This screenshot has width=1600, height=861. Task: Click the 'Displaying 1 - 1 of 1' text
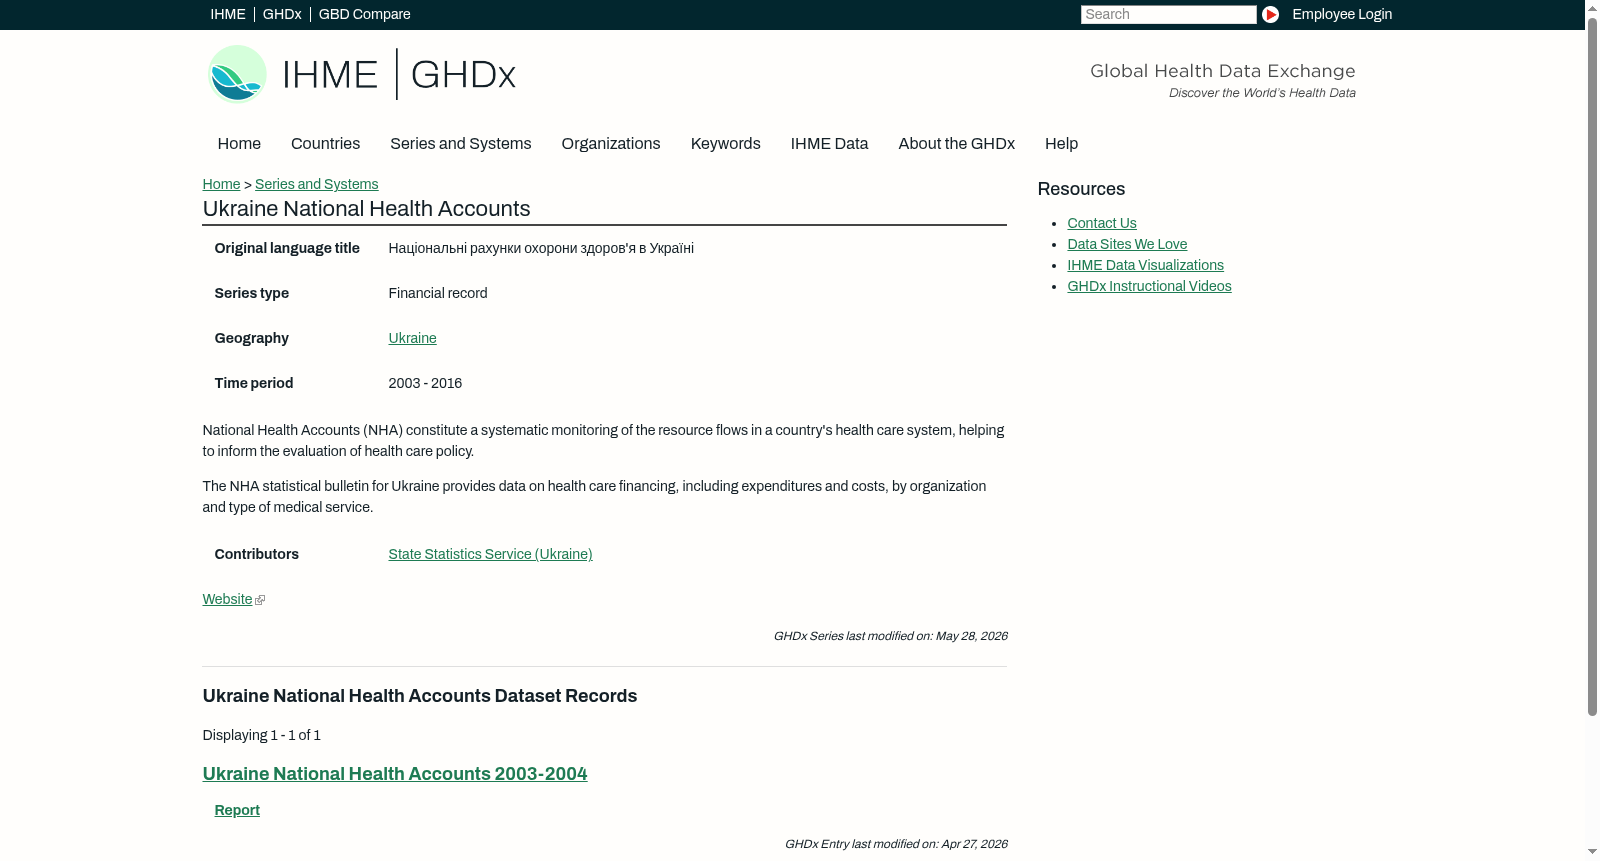(261, 735)
